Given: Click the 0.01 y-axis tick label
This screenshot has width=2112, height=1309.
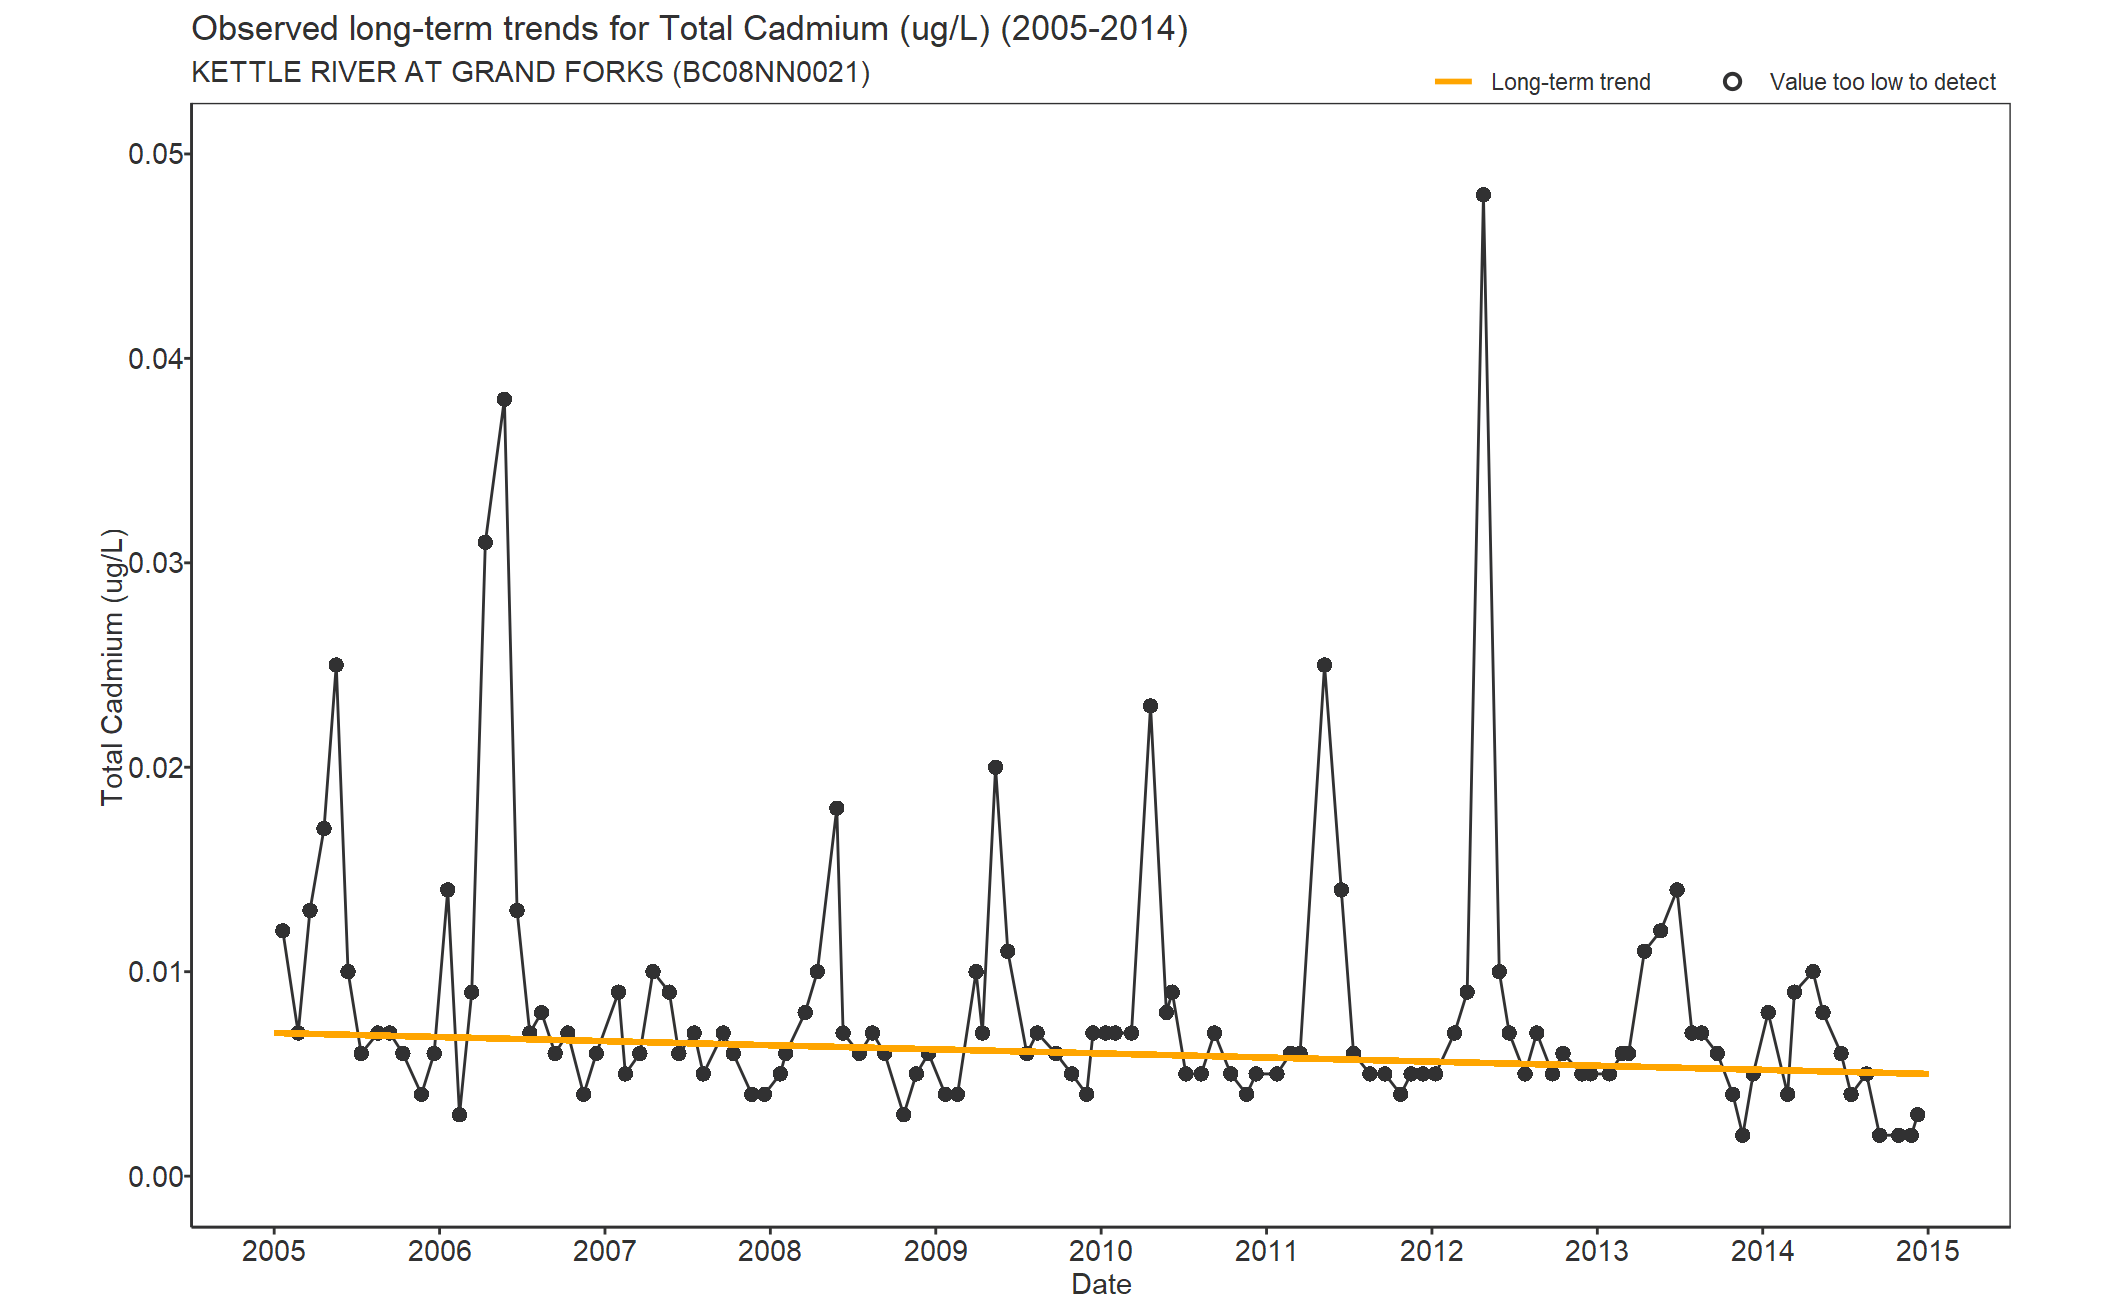Looking at the screenshot, I should coord(156,972).
